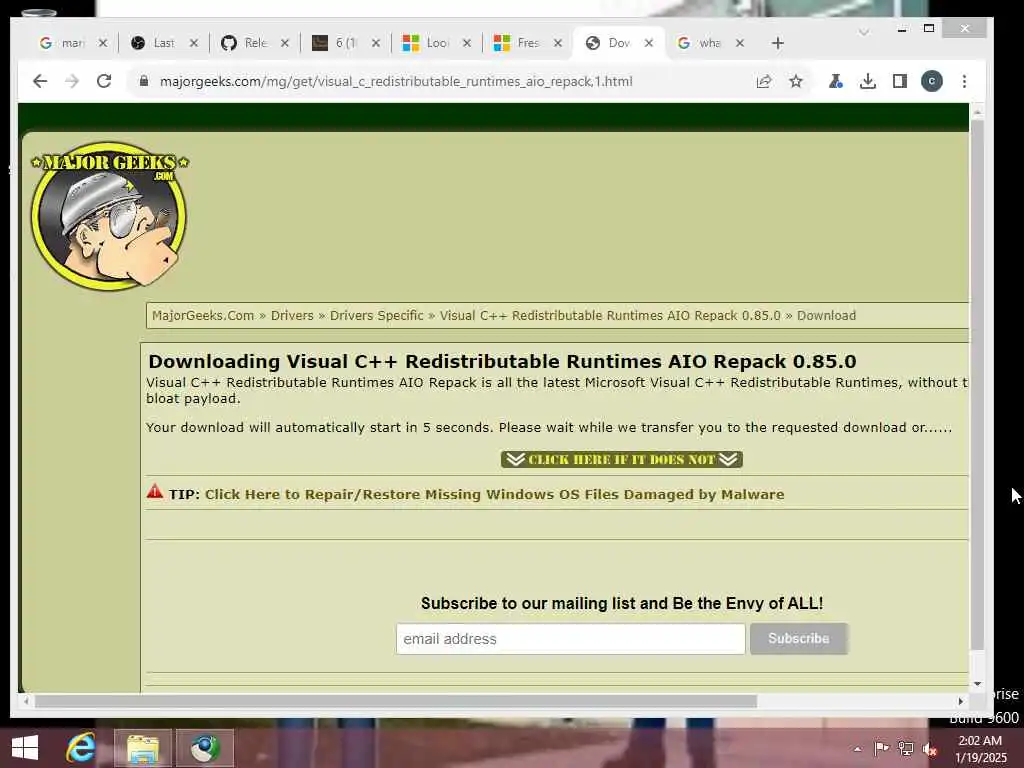1024x768 pixels.
Task: Switch to the 'Fres' Microsoft tab
Action: tap(519, 43)
